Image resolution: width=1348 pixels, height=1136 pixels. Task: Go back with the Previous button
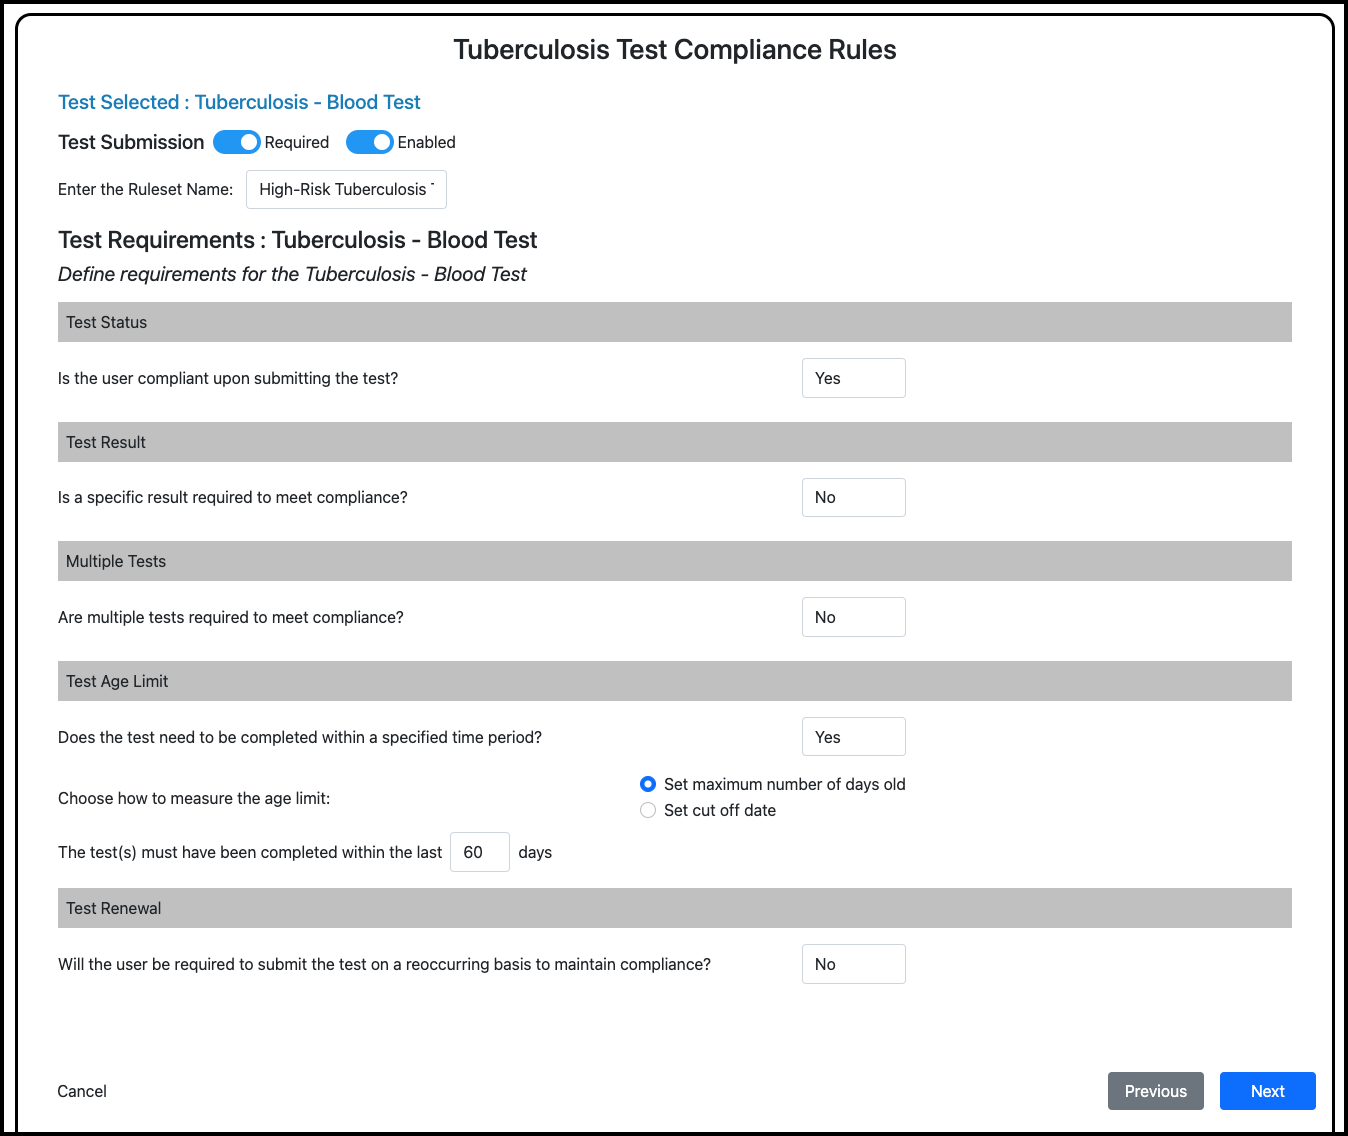point(1155,1091)
